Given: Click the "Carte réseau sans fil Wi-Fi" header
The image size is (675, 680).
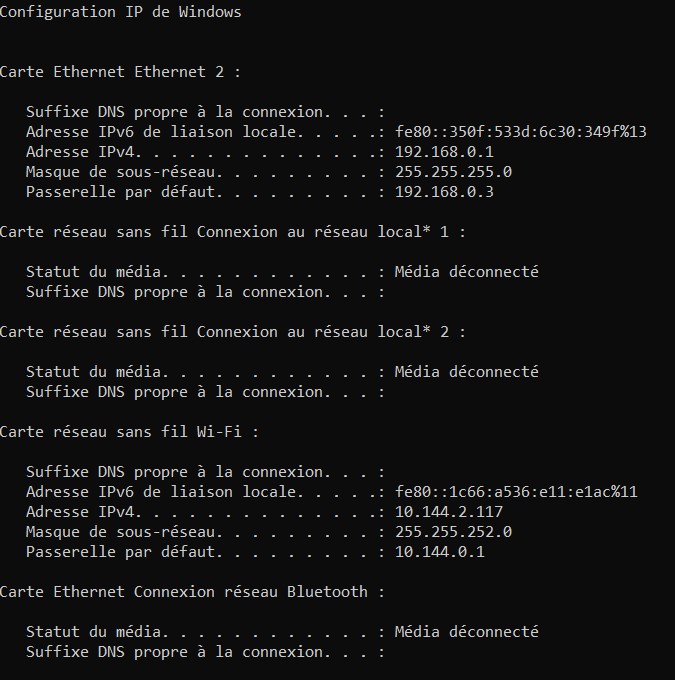Looking at the screenshot, I should pyautogui.click(x=130, y=432).
